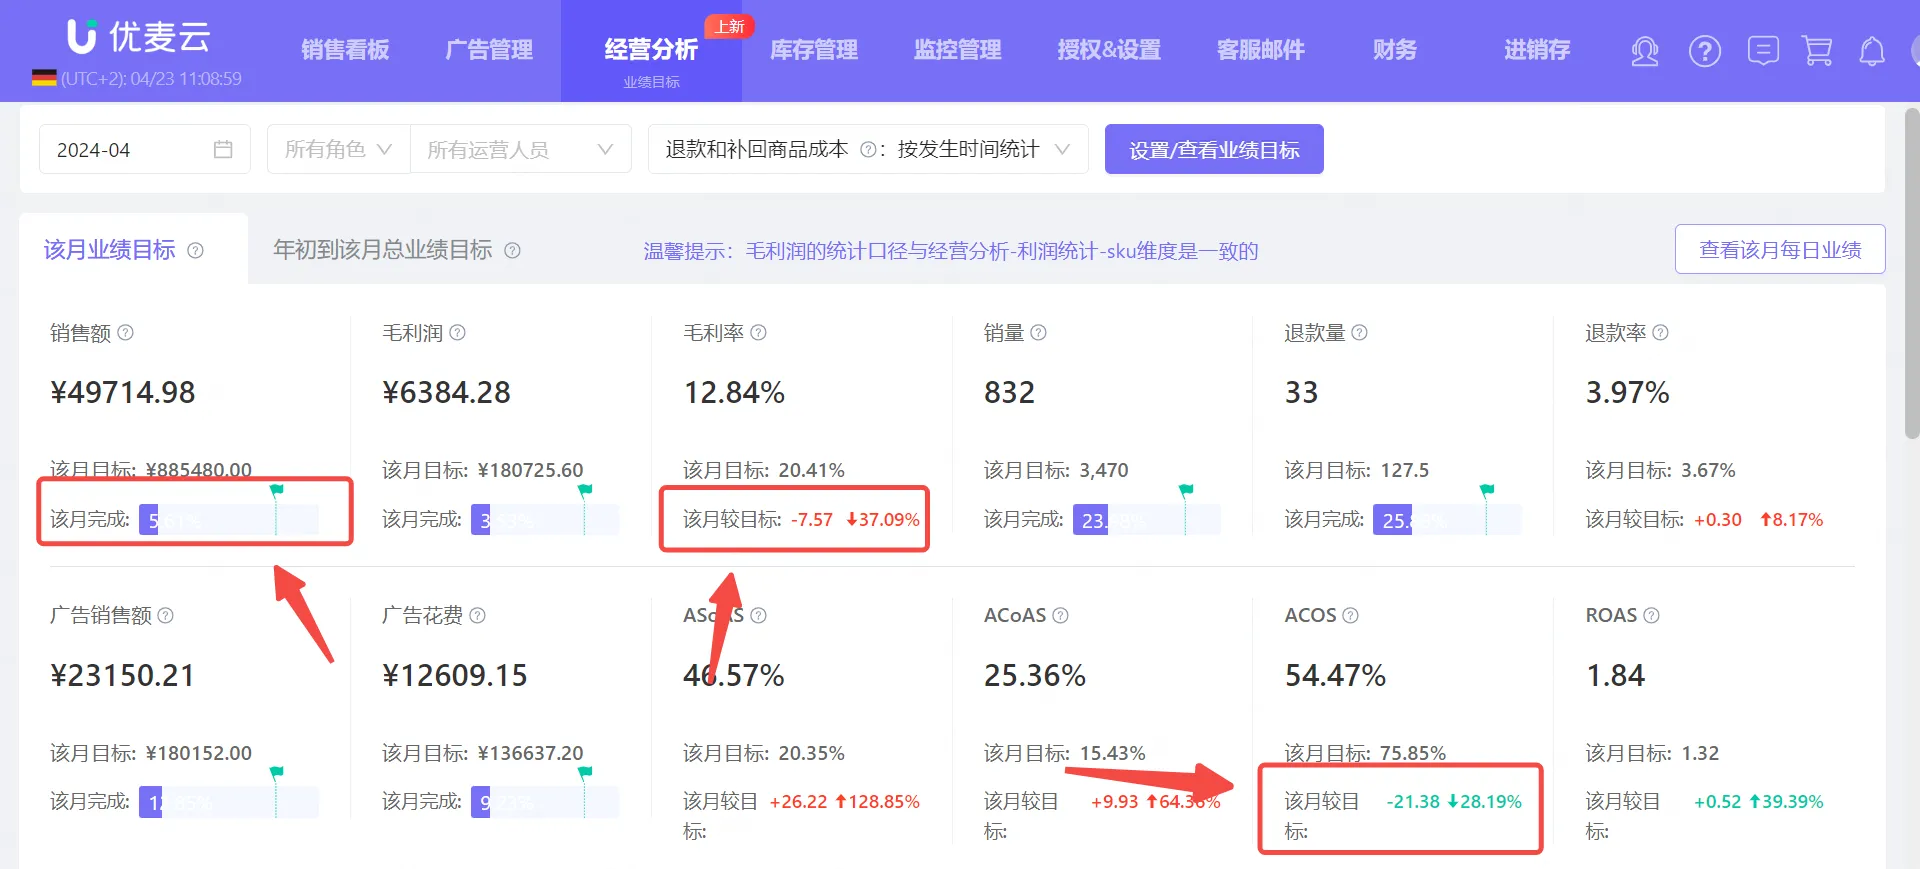Click help icon next to ACOS
The image size is (1920, 869).
tap(1351, 615)
